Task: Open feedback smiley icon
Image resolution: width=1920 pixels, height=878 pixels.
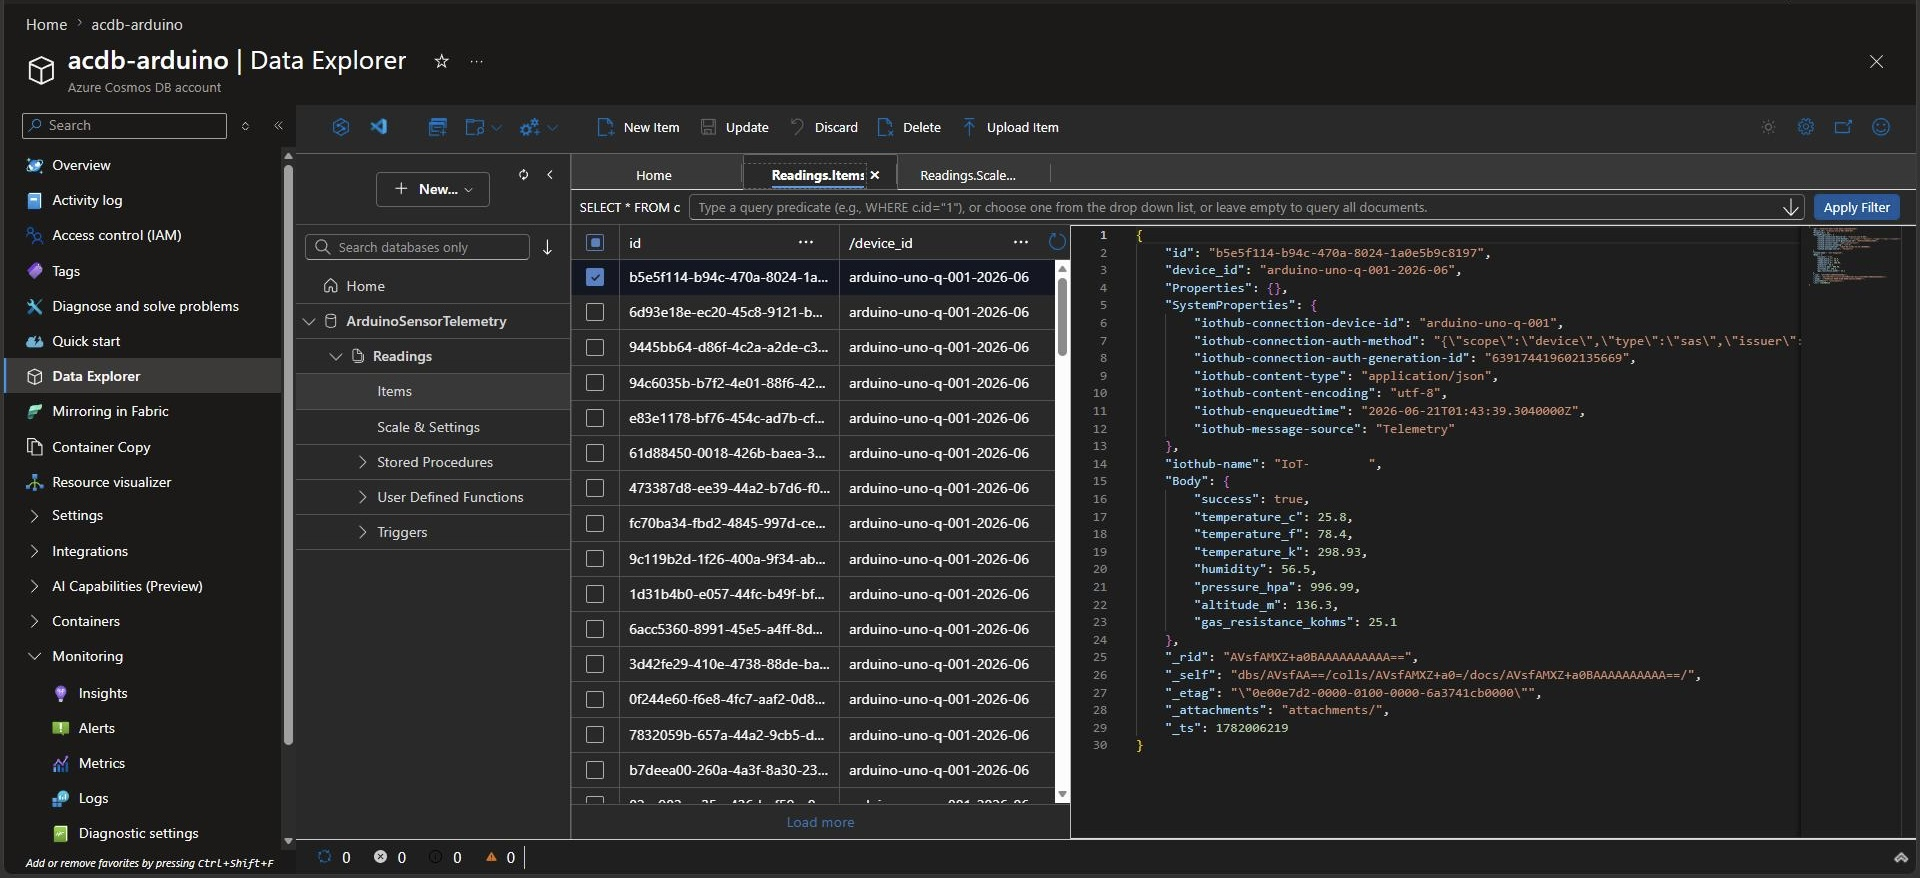Action: pos(1881,127)
